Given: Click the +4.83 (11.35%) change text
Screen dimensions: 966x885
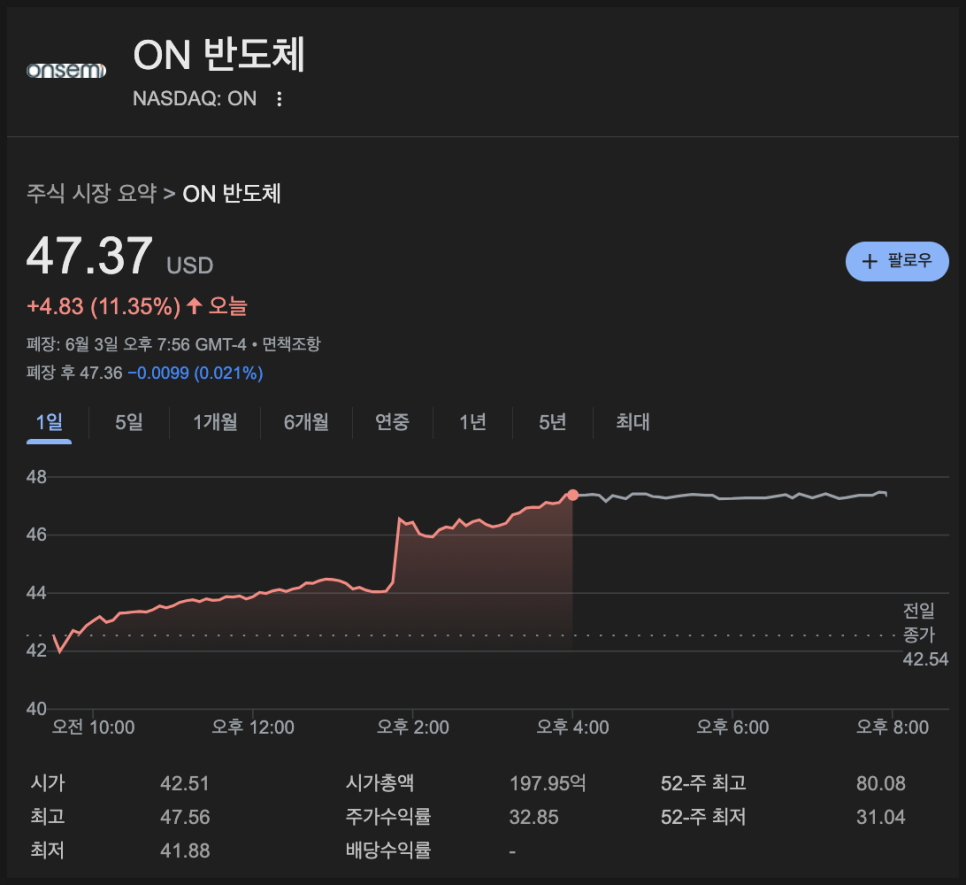Looking at the screenshot, I should pos(104,306).
